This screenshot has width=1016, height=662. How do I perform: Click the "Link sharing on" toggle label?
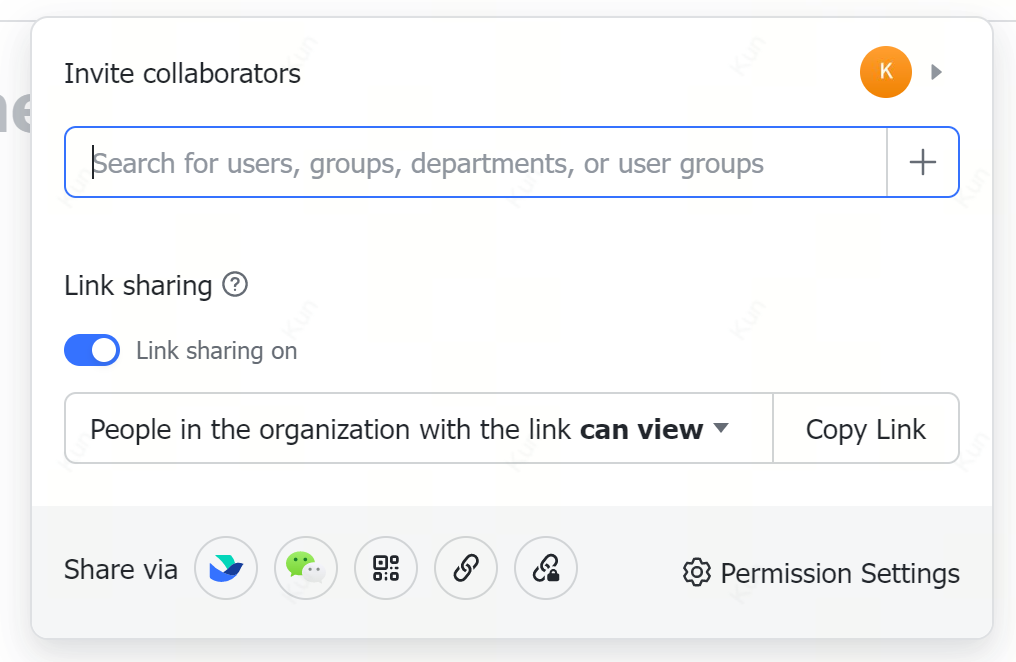[x=216, y=351]
